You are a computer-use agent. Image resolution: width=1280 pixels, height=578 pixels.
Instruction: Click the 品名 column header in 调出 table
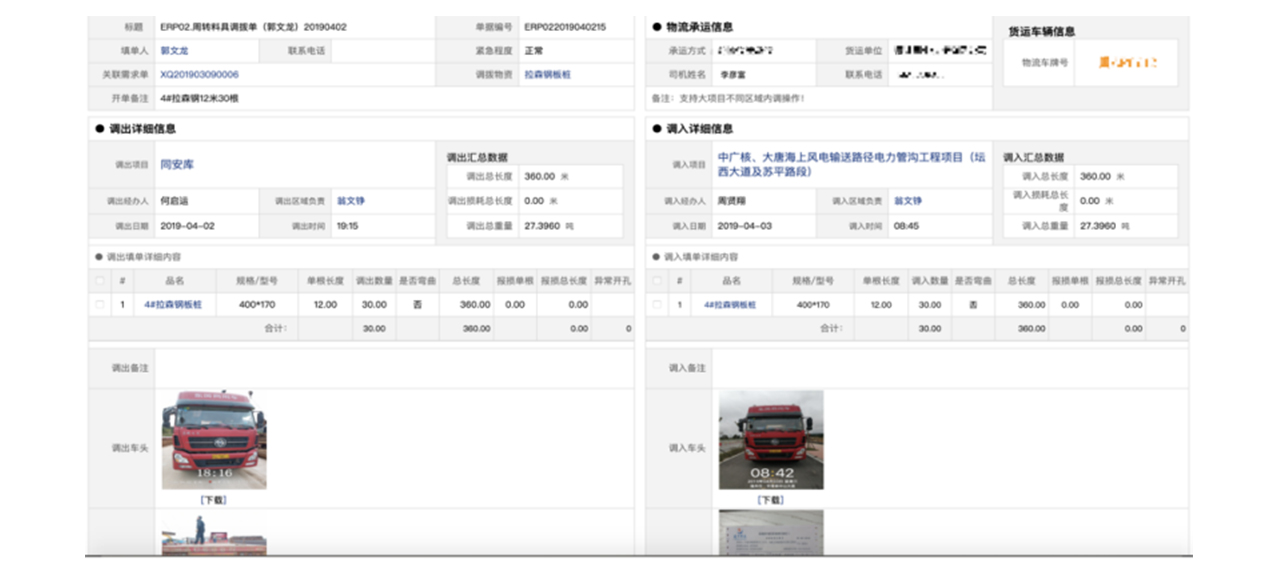(x=174, y=281)
